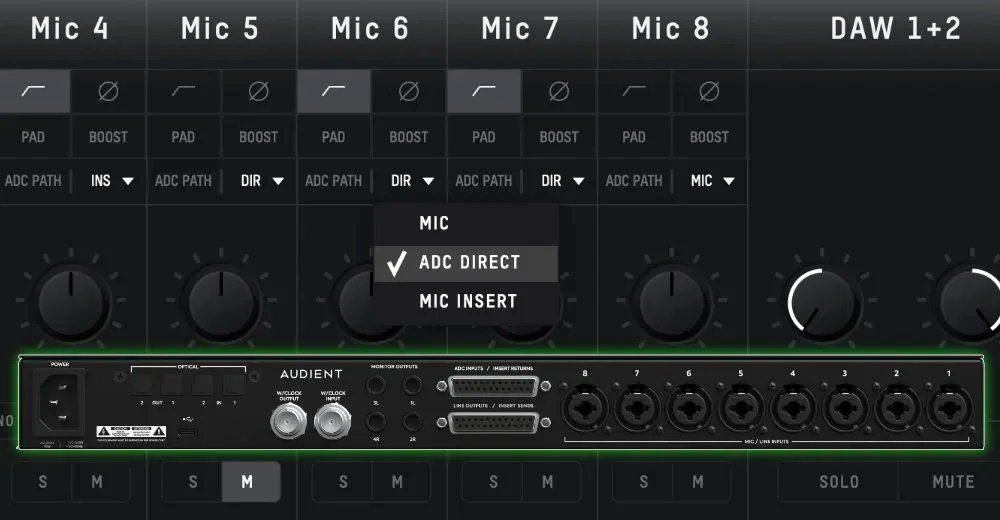Enable PAD on Mic 4

tap(33, 137)
